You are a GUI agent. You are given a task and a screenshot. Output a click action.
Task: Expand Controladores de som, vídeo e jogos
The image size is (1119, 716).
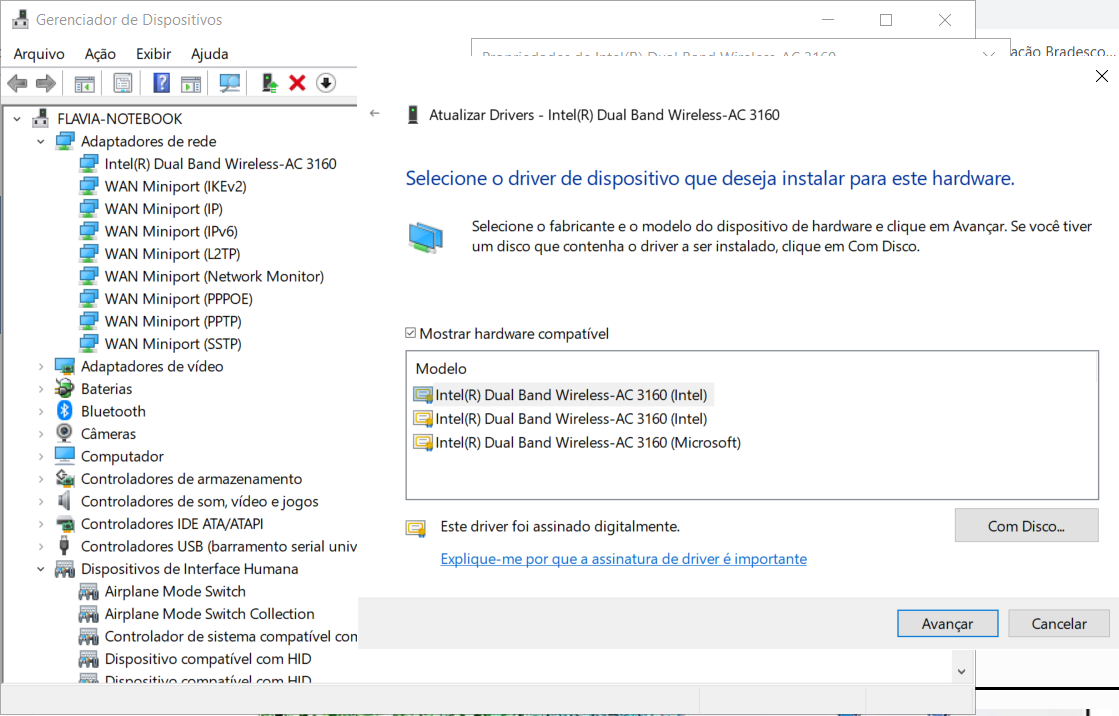[41, 501]
